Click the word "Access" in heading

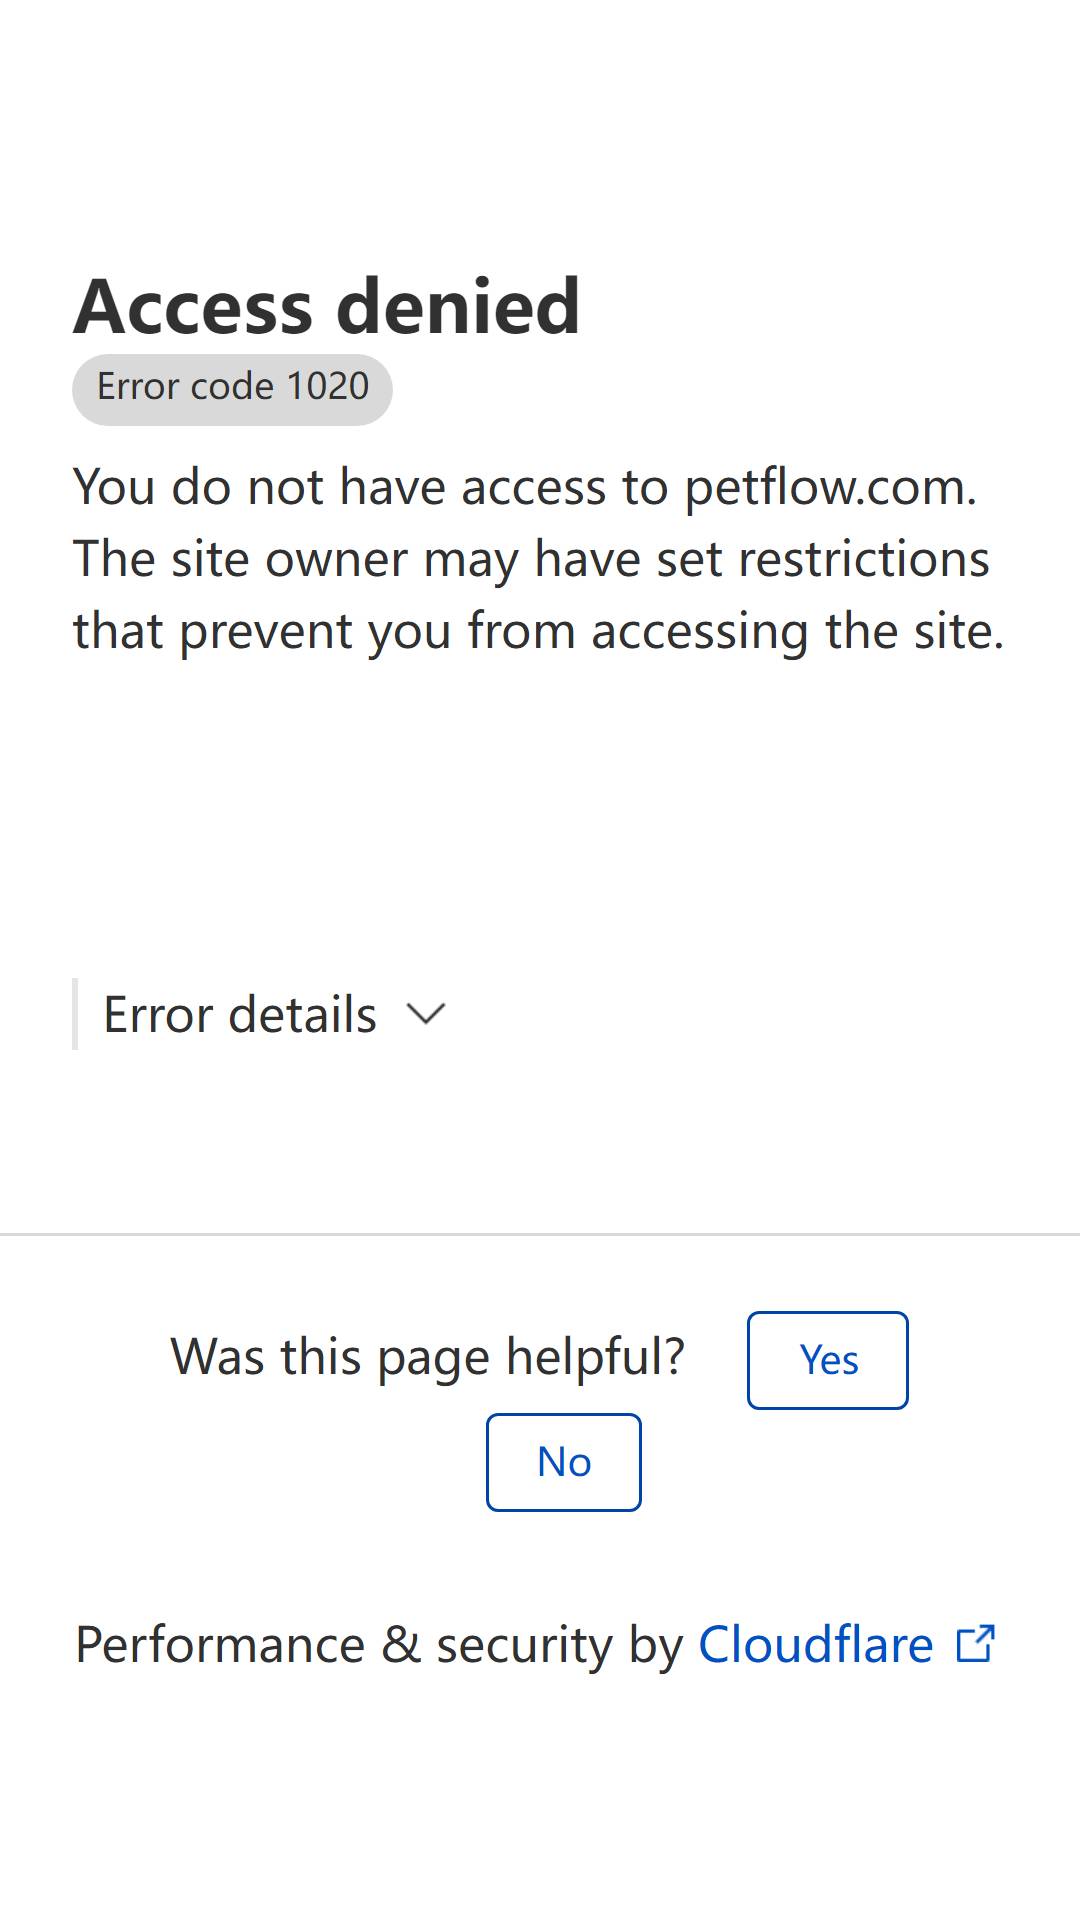pyautogui.click(x=193, y=306)
